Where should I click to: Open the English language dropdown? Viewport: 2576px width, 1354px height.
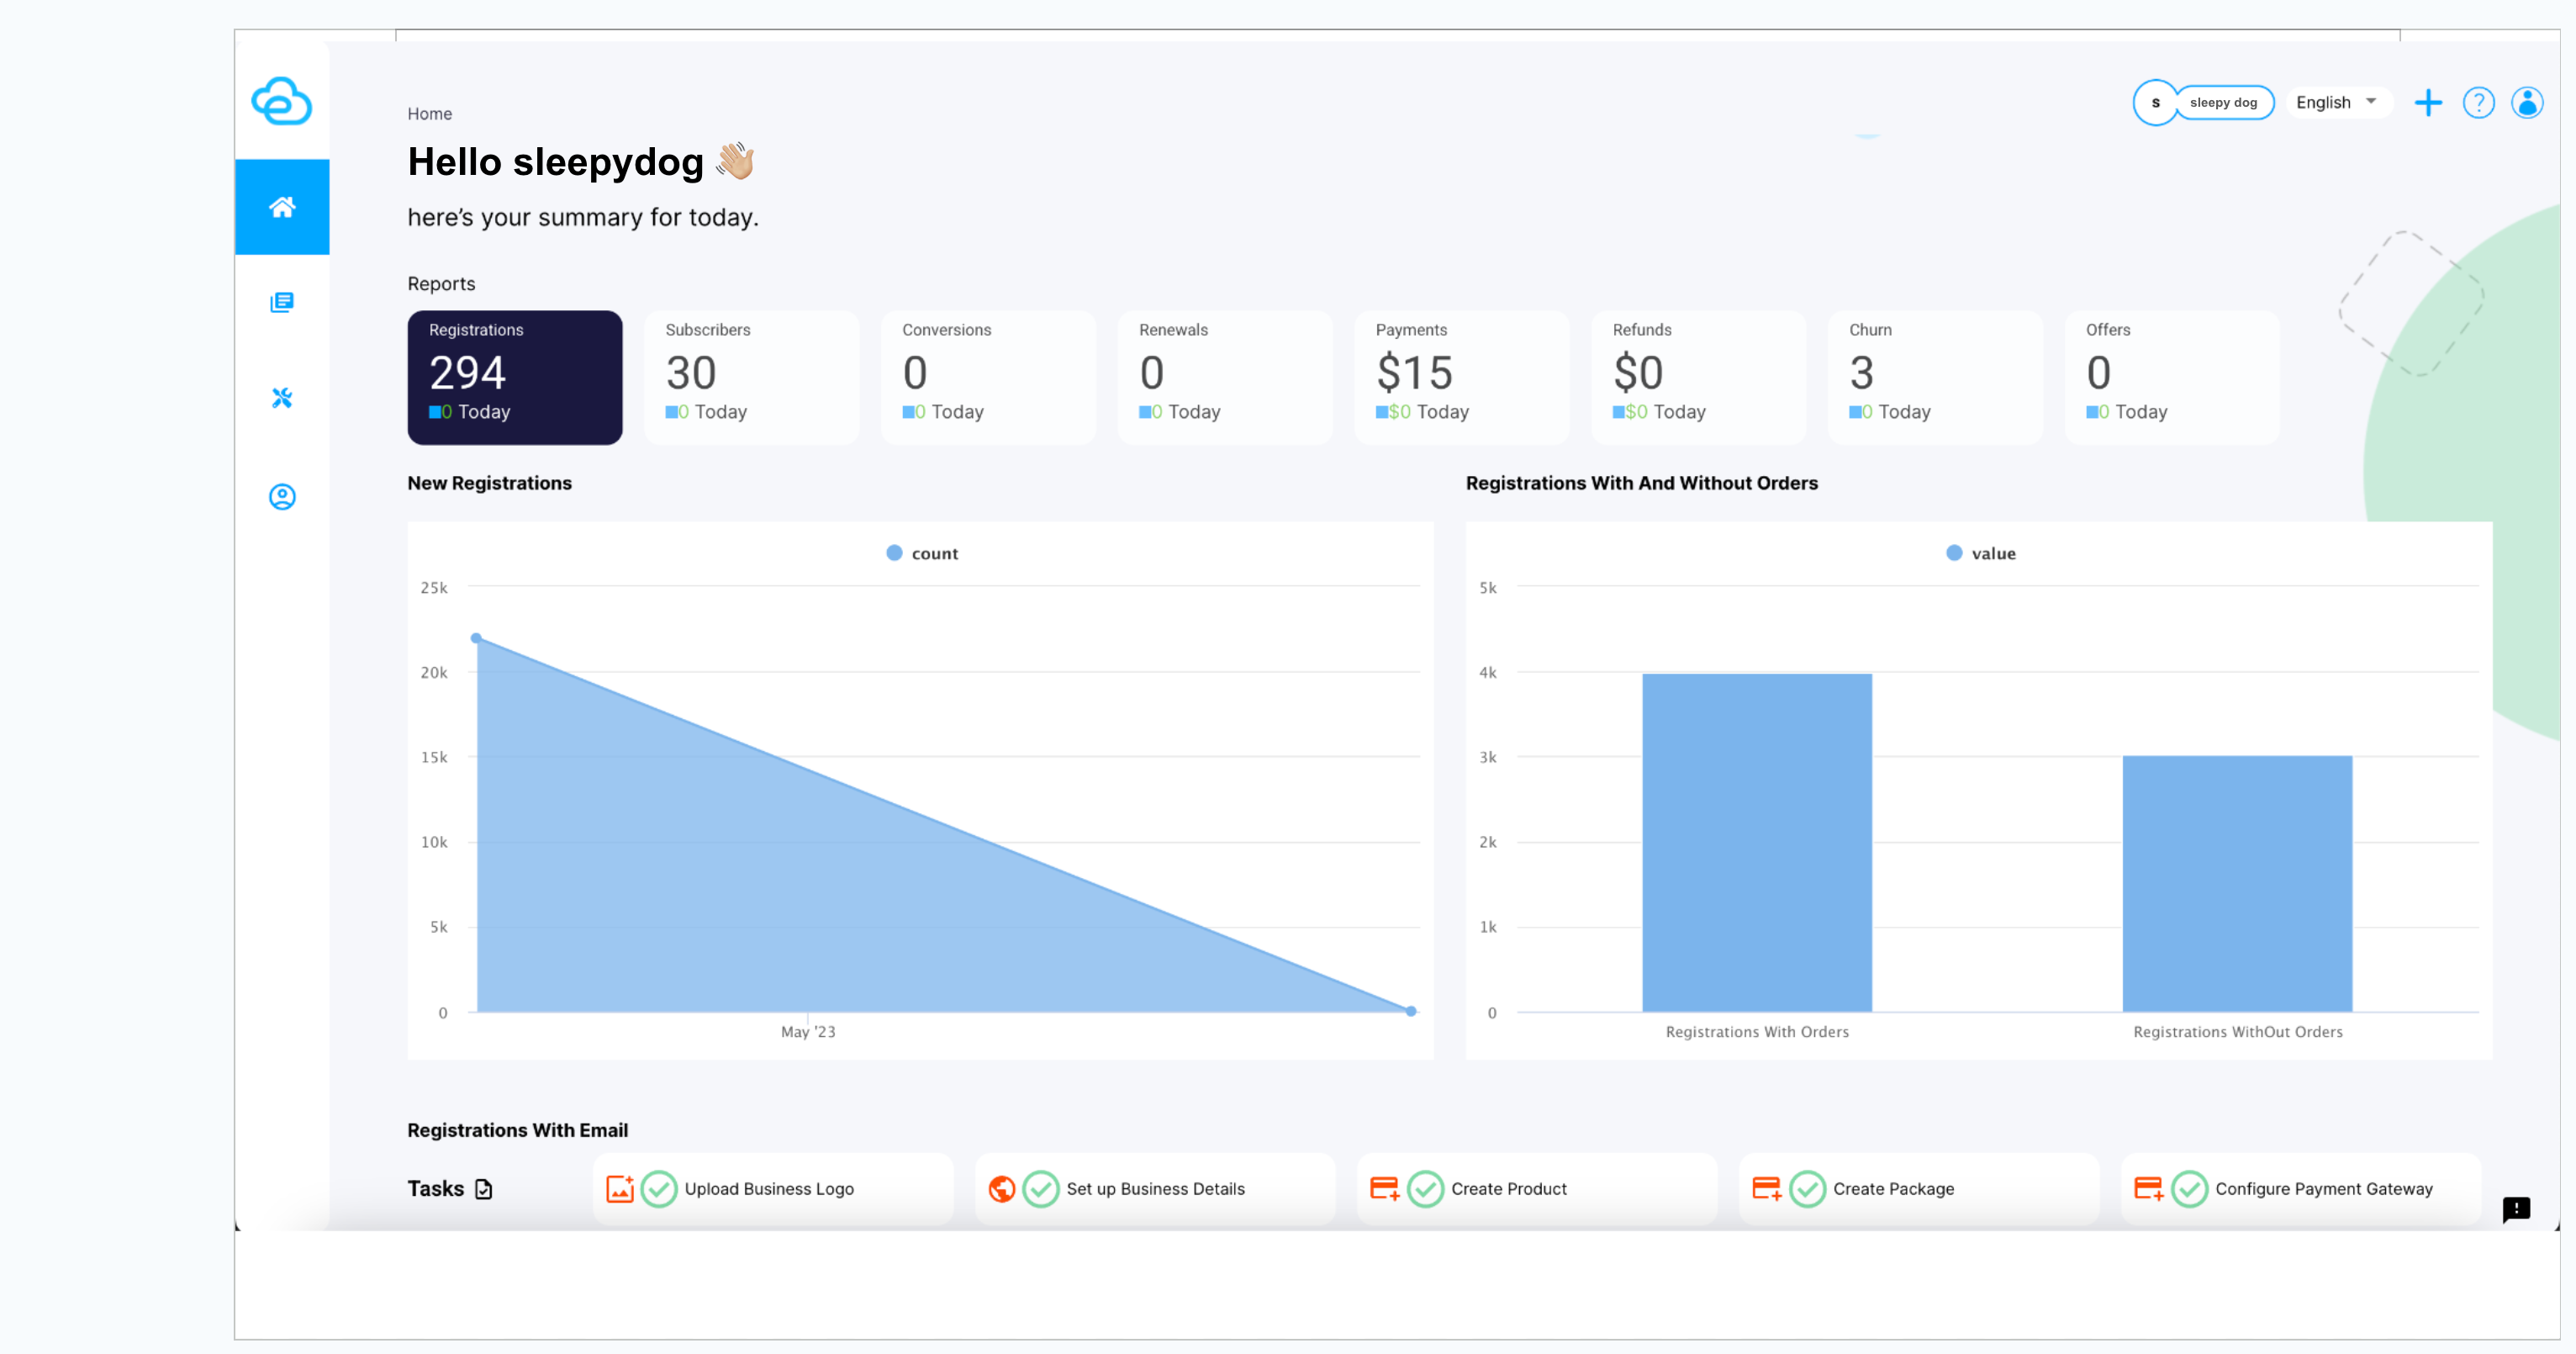pyautogui.click(x=2336, y=103)
